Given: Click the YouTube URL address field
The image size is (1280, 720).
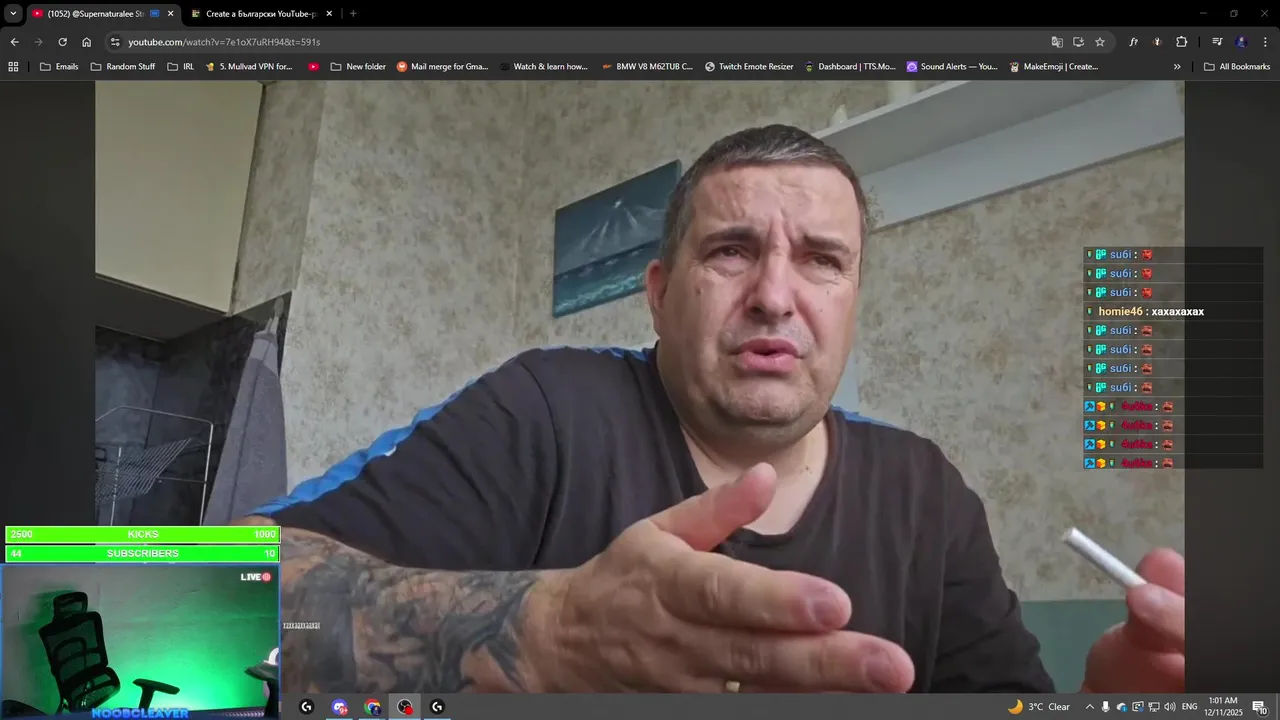Looking at the screenshot, I should coord(580,42).
